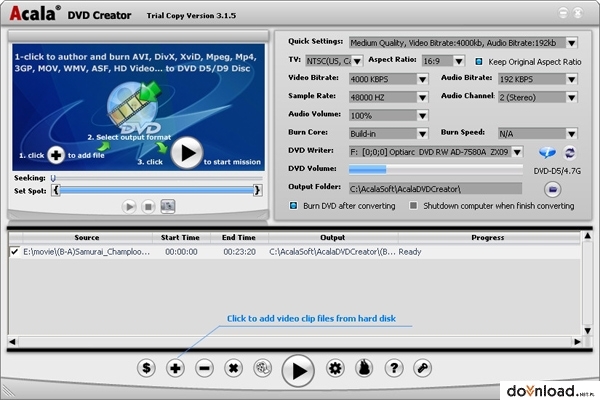Image resolution: width=600 pixels, height=400 pixels.
Task: Click the 00:00:00 start time cell
Action: 181,252
